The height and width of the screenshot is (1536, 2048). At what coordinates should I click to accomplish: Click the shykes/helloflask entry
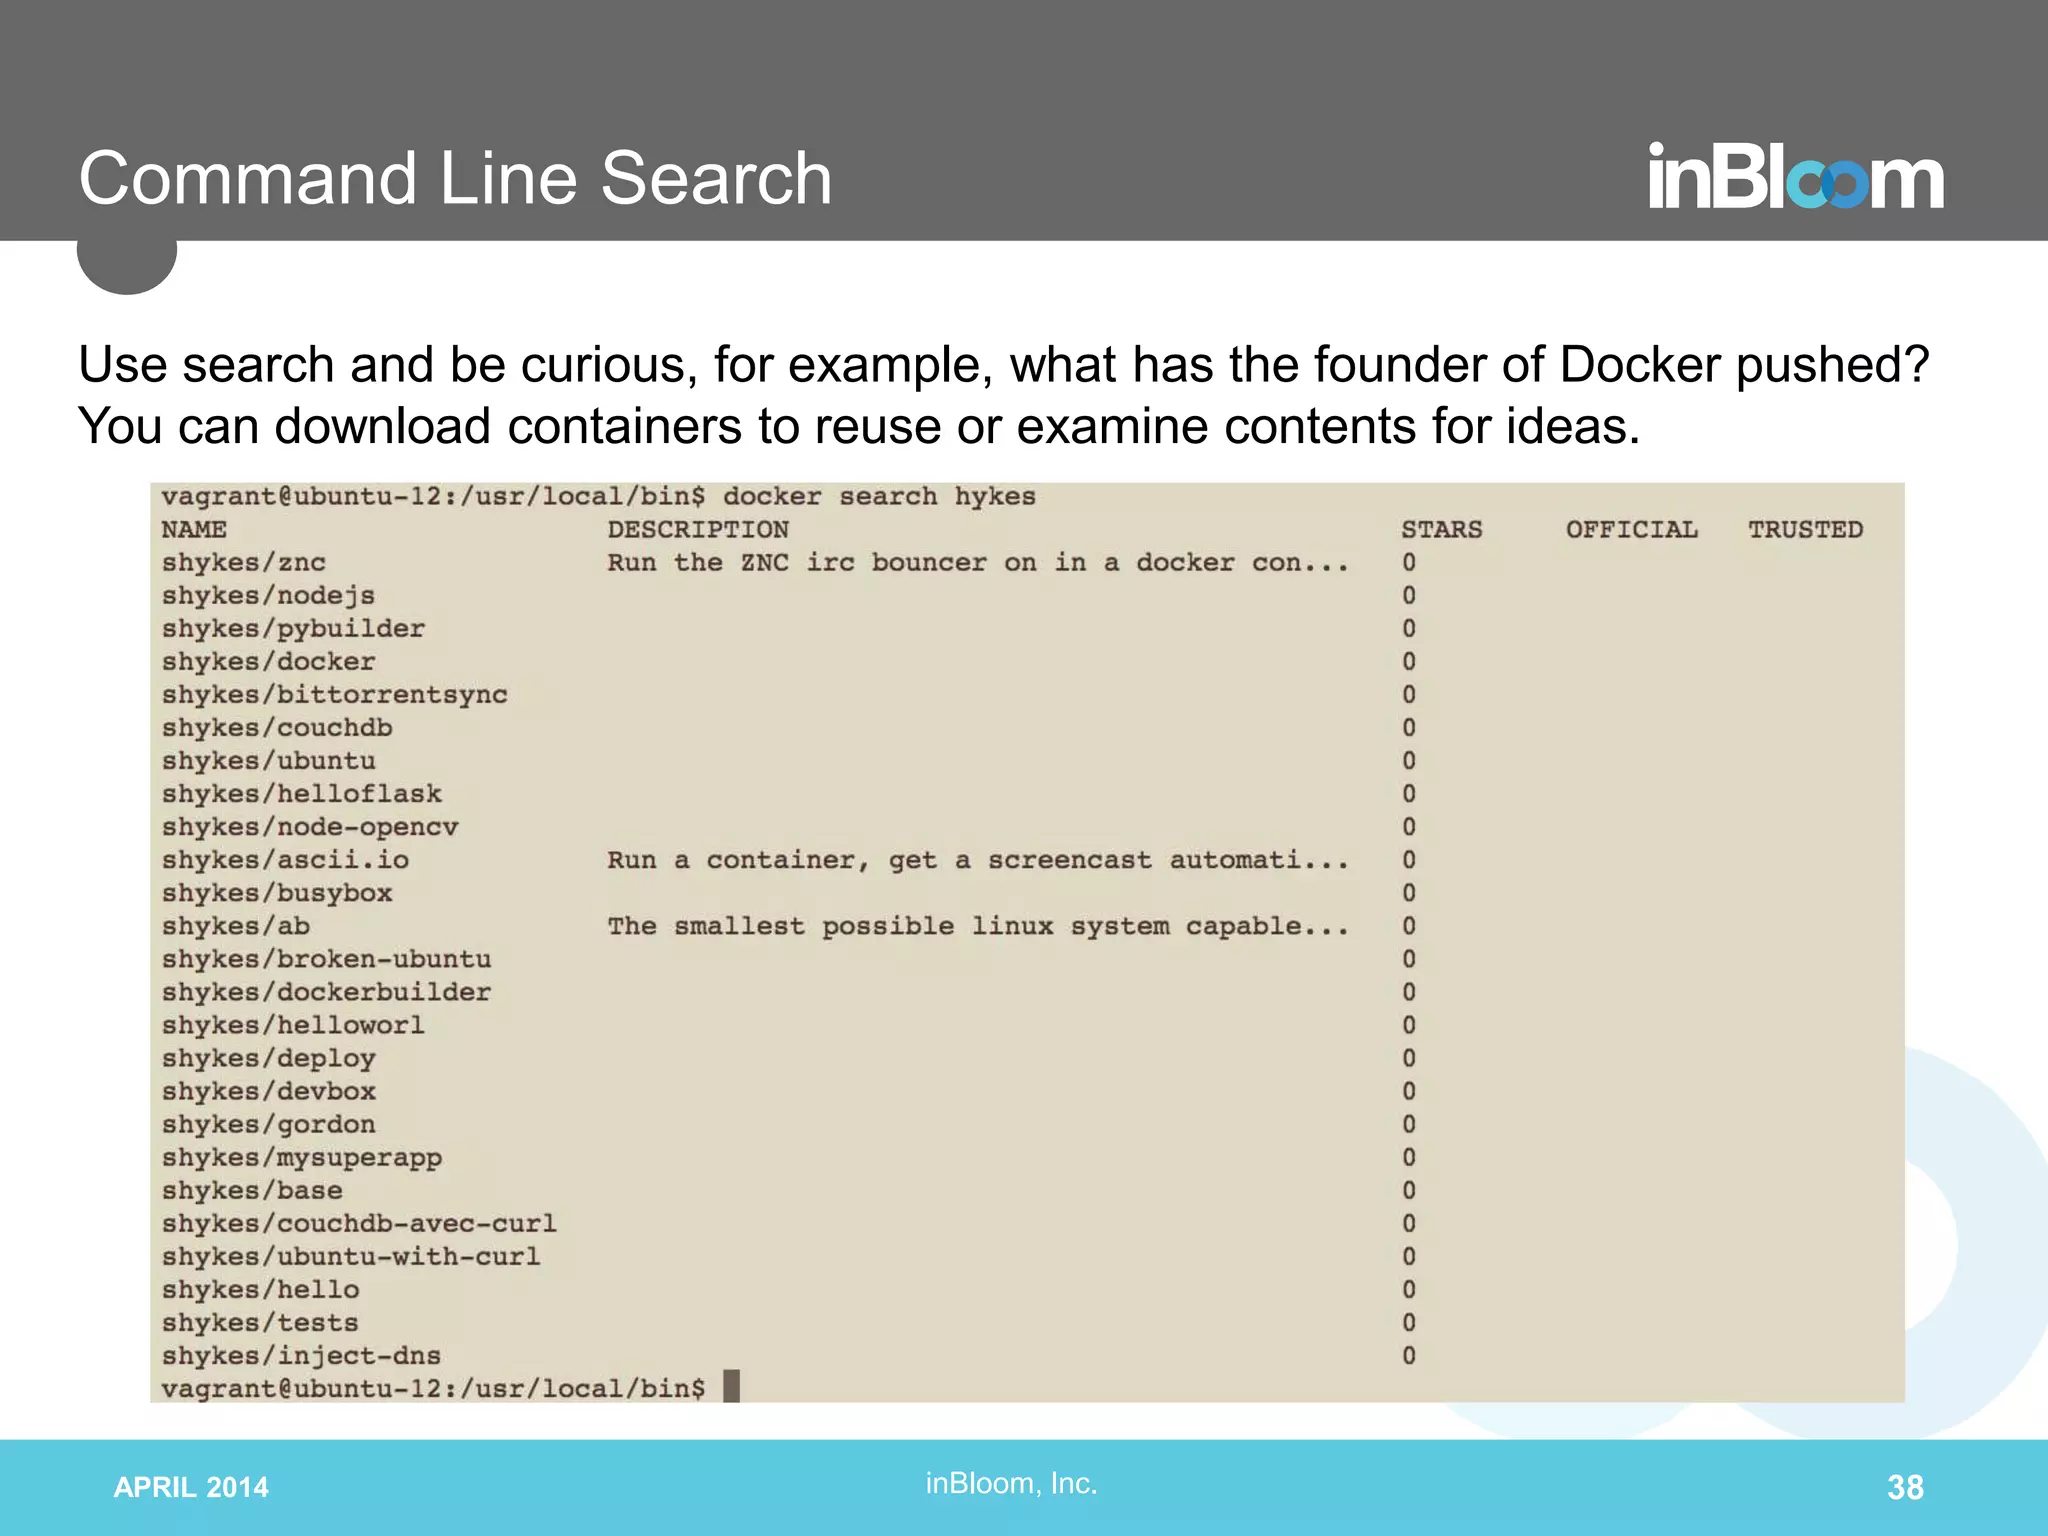click(302, 794)
